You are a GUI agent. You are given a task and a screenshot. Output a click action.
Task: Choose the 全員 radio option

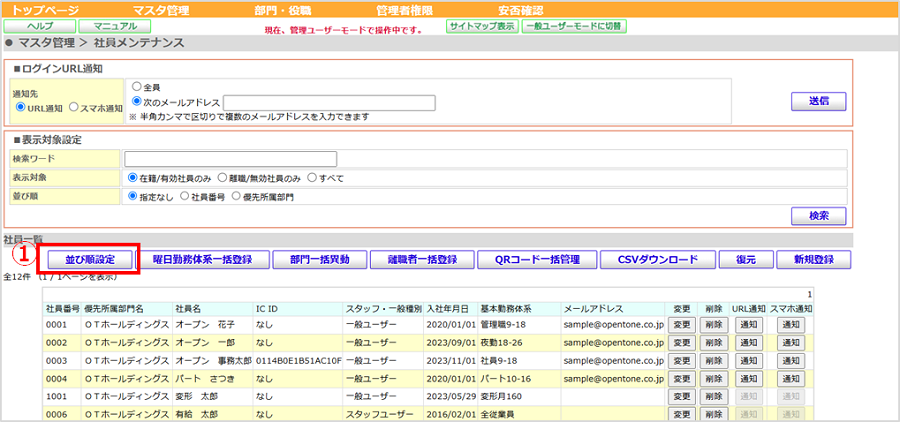136,87
